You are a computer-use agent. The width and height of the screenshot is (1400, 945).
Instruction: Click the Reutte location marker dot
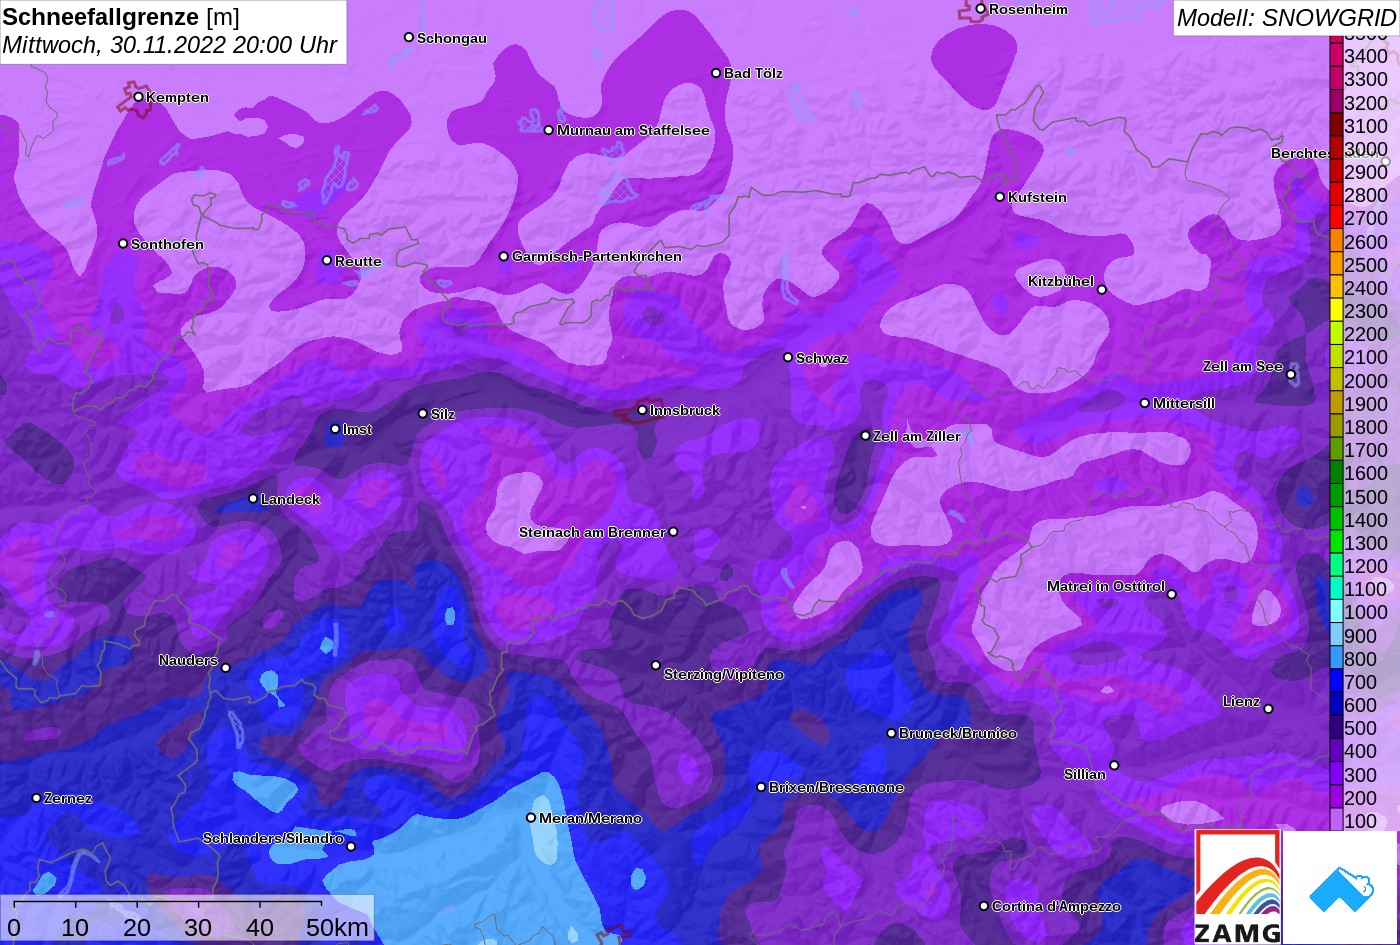click(x=327, y=261)
